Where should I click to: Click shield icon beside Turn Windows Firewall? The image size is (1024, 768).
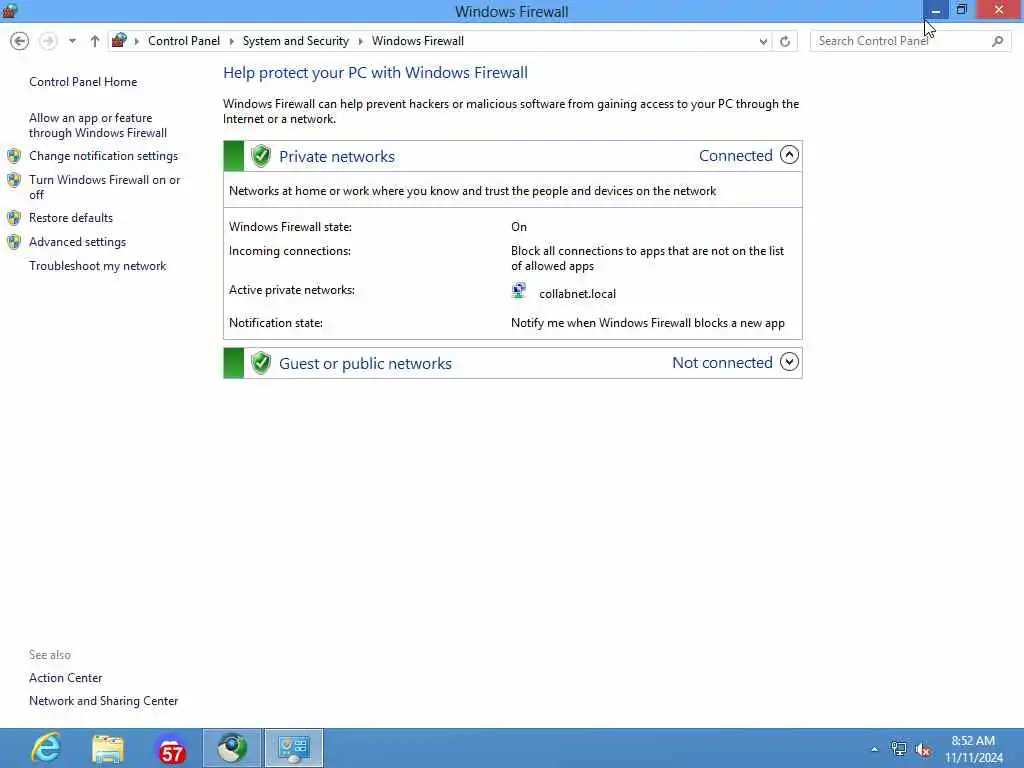[x=14, y=180]
